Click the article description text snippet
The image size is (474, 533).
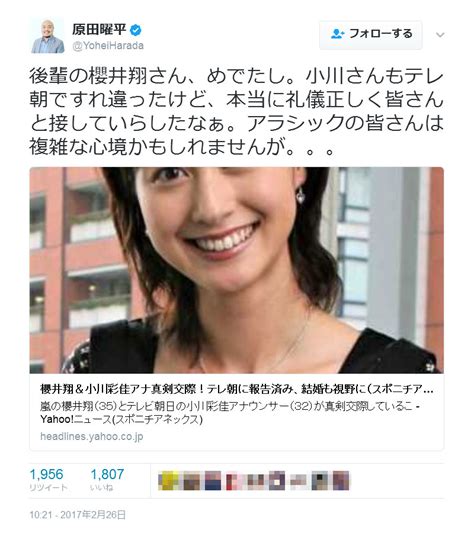230,413
